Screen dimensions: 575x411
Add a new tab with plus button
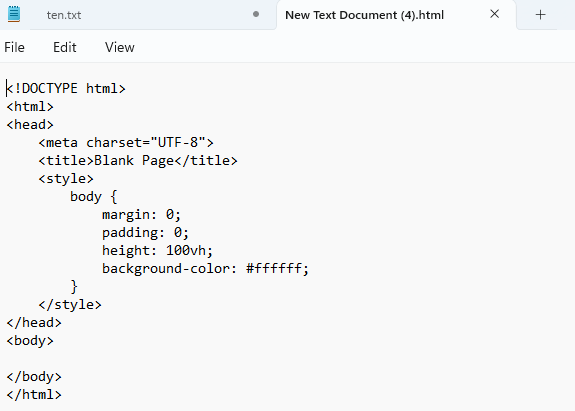point(541,15)
